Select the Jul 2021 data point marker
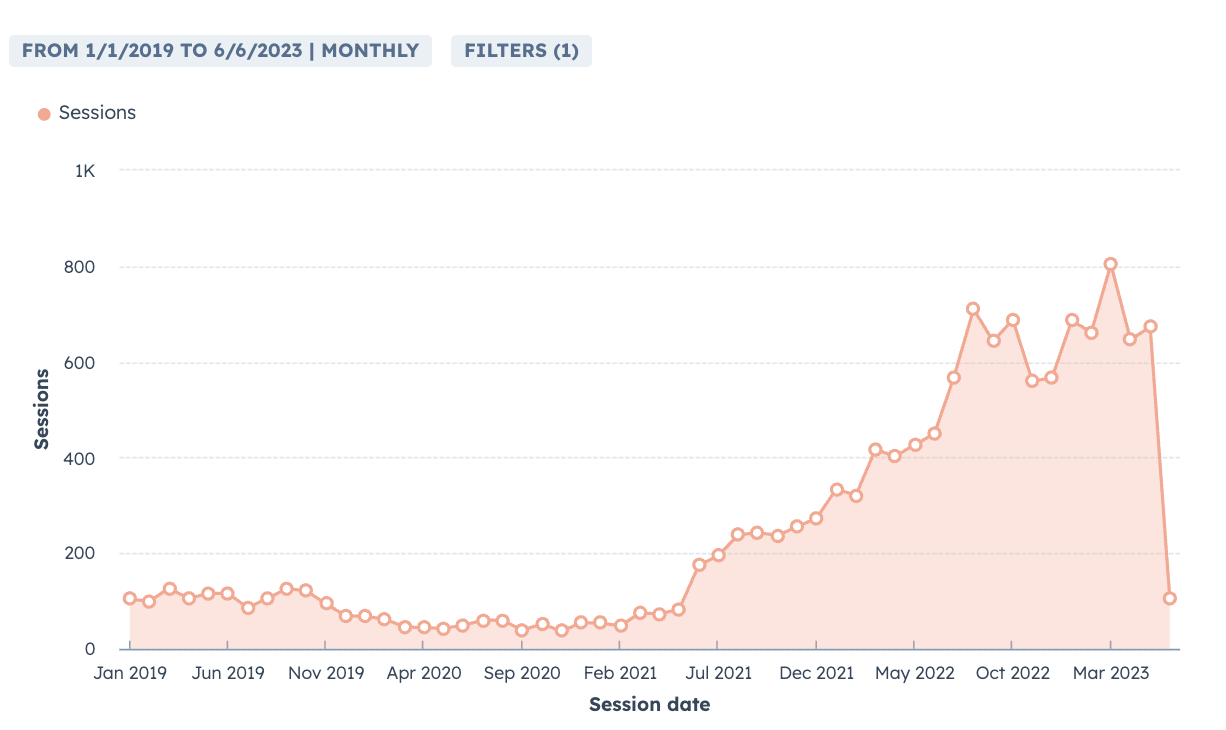The height and width of the screenshot is (730, 1226). 718,554
